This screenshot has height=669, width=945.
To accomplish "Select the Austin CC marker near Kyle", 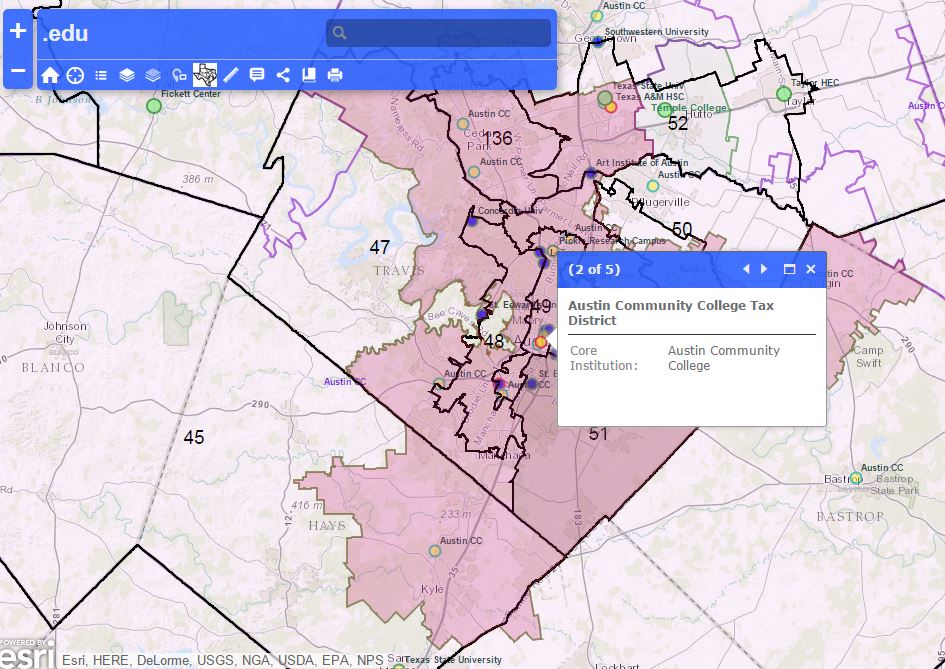I will 435,550.
